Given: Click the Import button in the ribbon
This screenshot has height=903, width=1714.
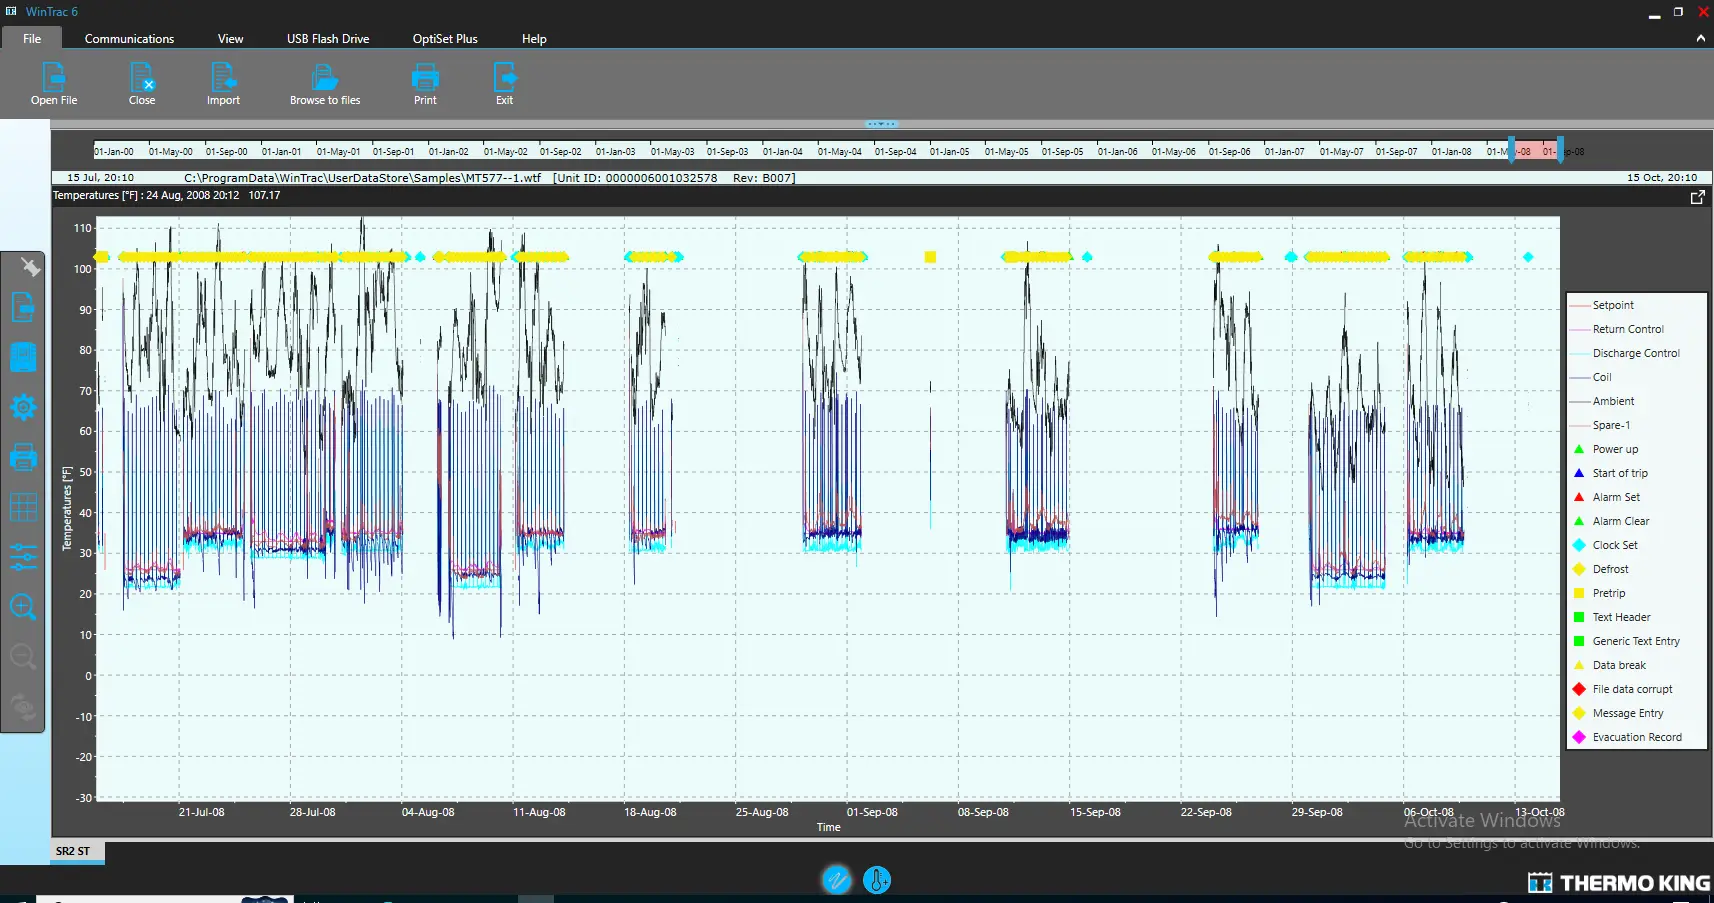Looking at the screenshot, I should click(222, 84).
